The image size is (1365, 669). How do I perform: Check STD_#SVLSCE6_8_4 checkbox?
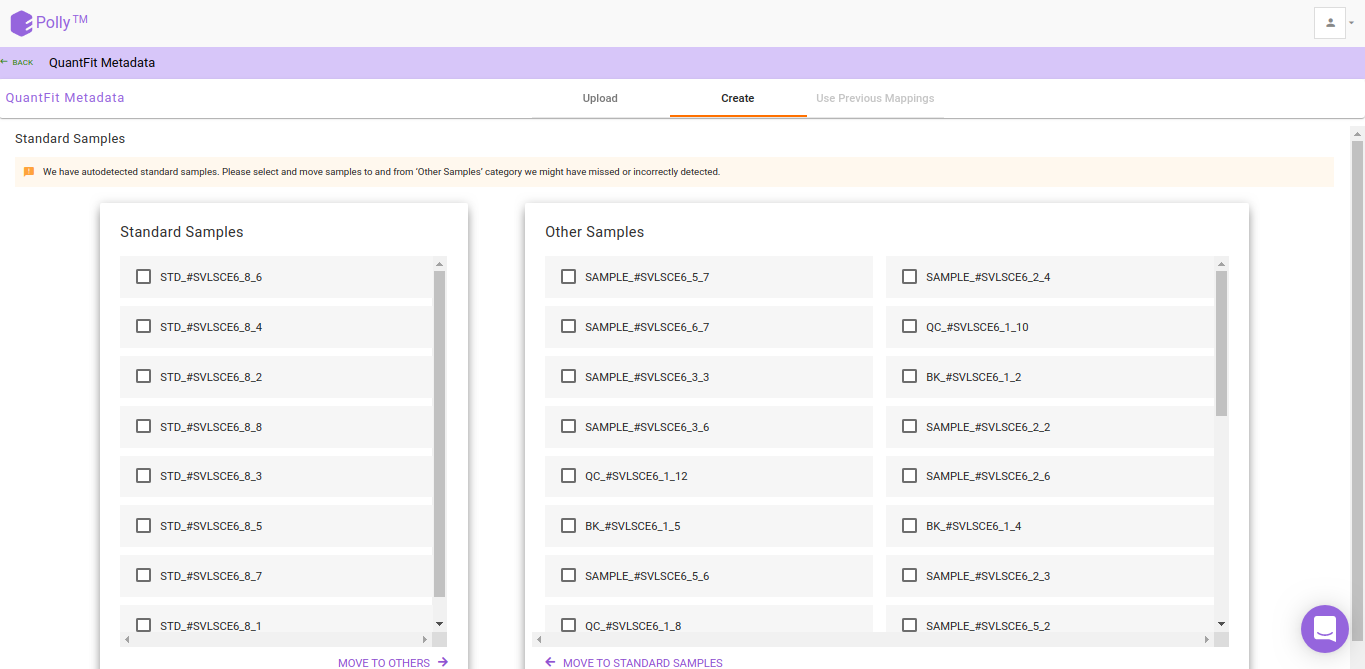pos(143,326)
